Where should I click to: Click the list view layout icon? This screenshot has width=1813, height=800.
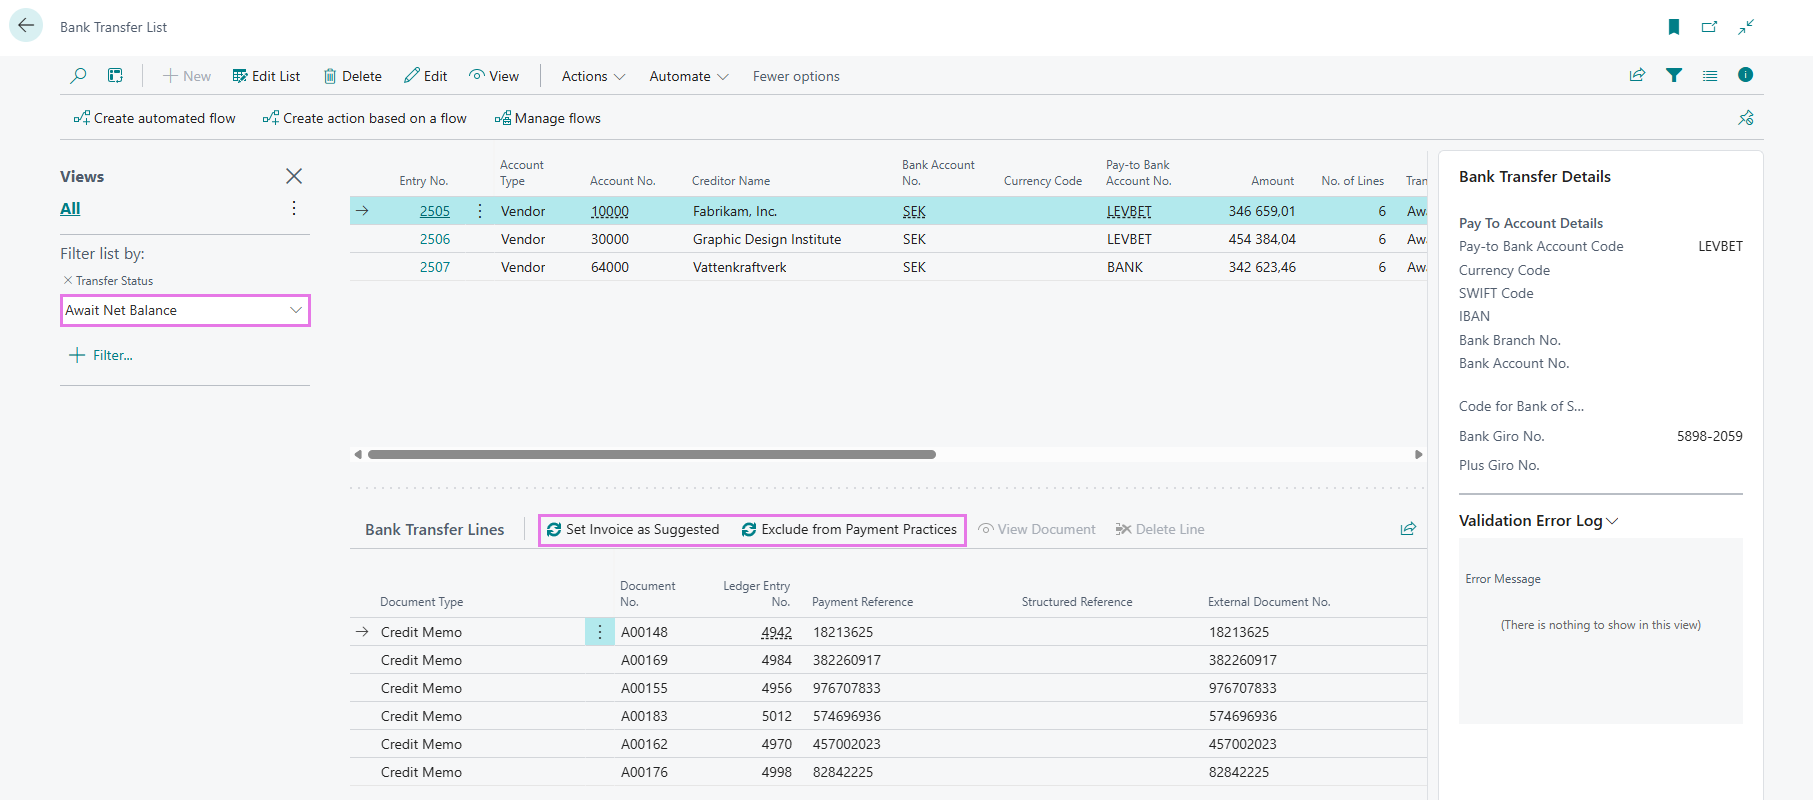point(1710,75)
